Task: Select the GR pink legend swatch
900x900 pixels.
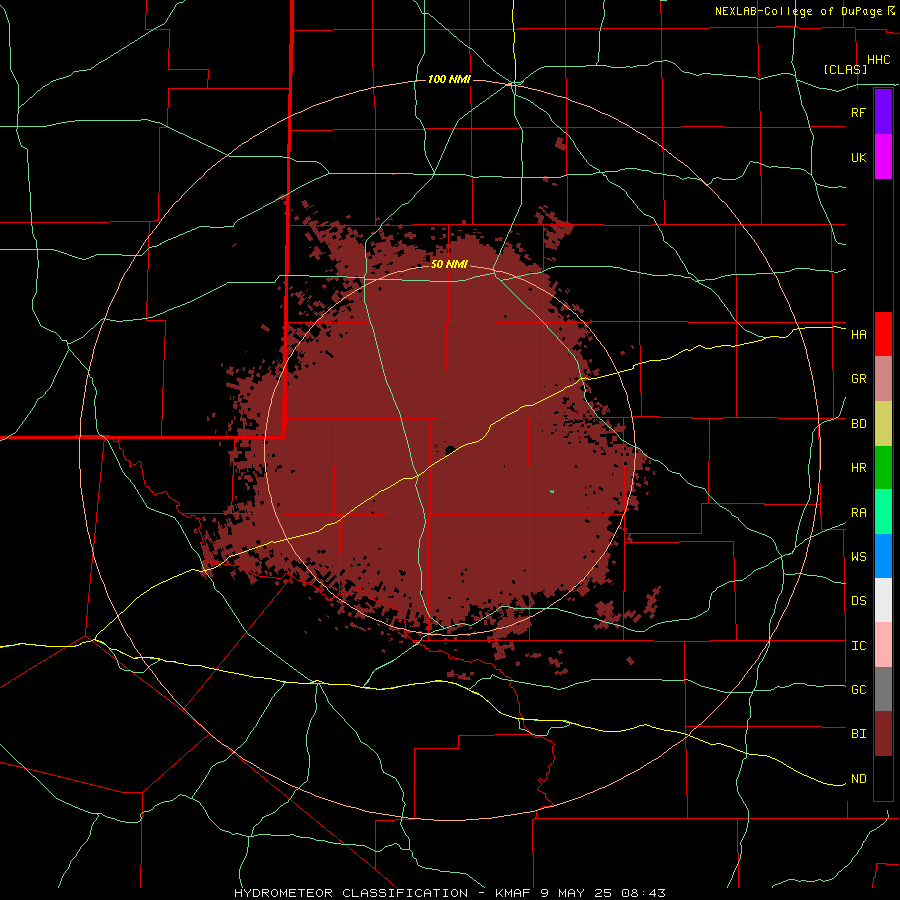Action: tap(883, 379)
